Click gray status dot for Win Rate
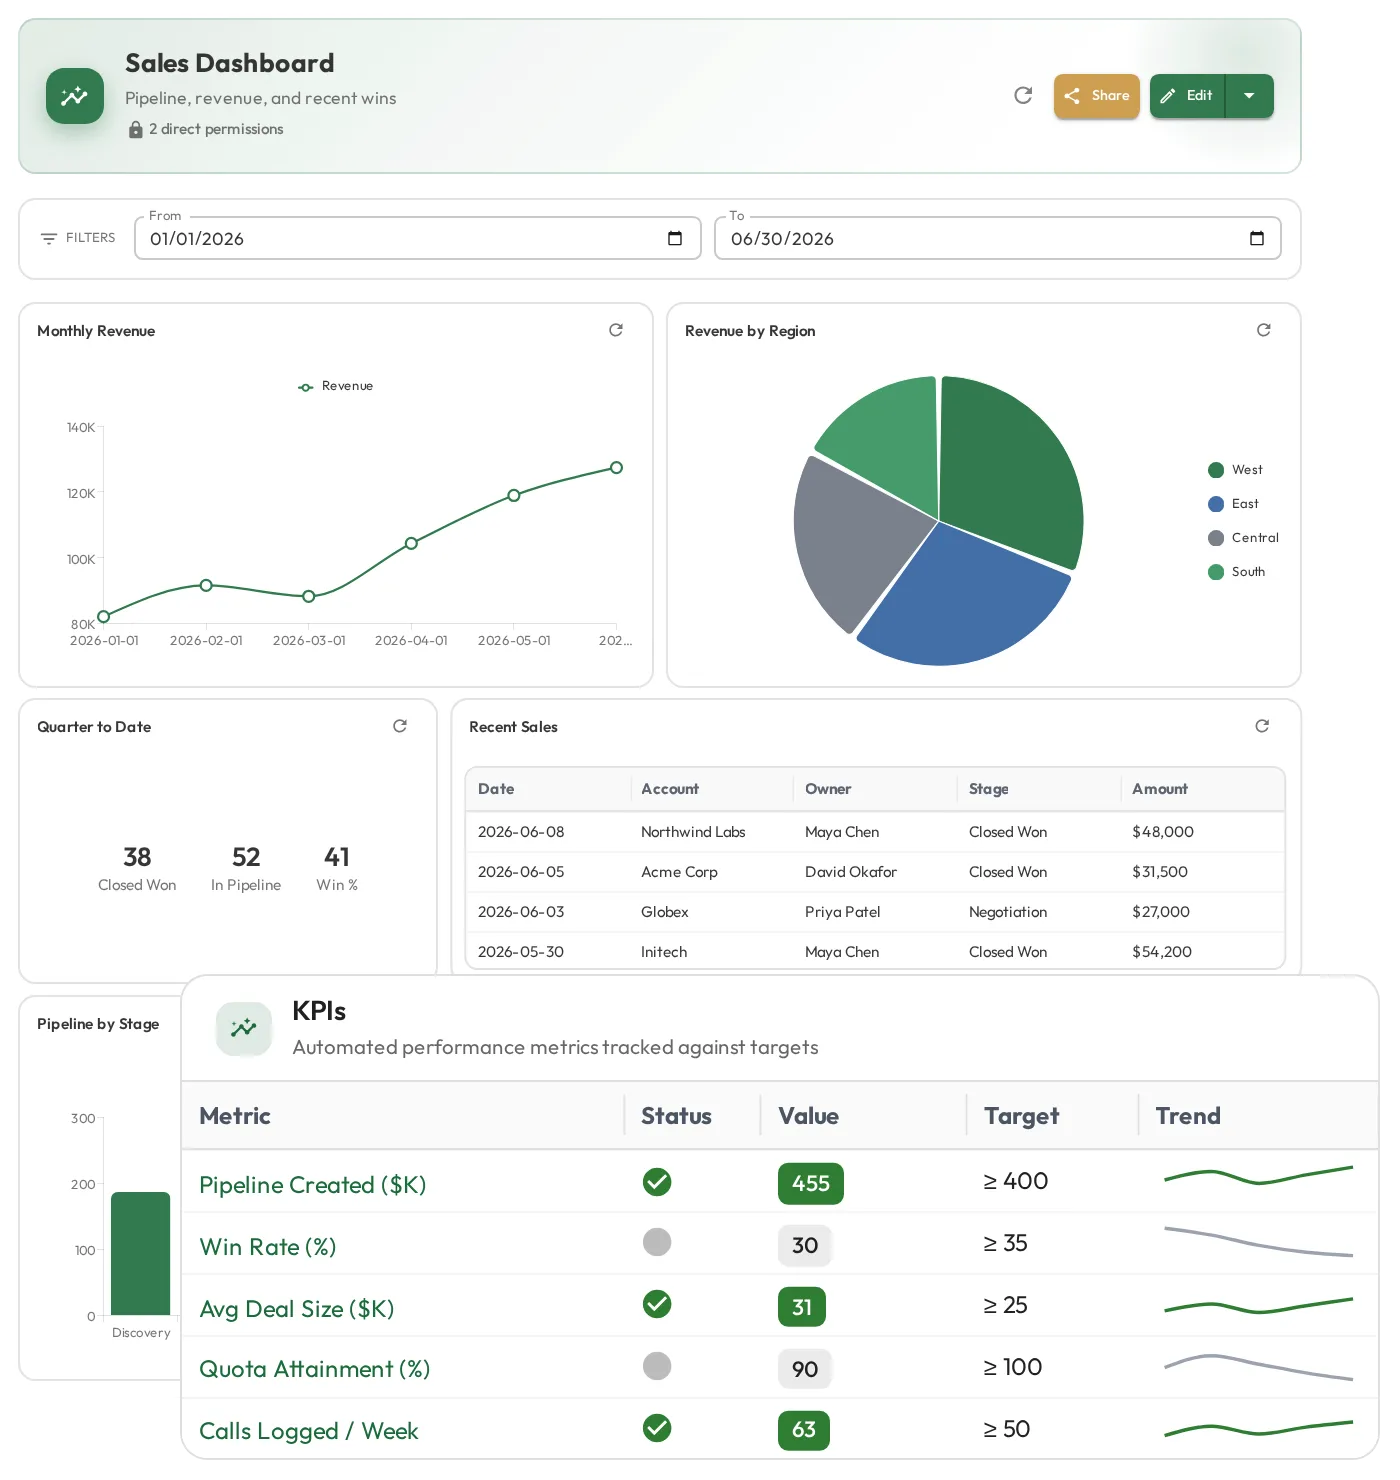This screenshot has width=1400, height=1480. coord(657,1242)
